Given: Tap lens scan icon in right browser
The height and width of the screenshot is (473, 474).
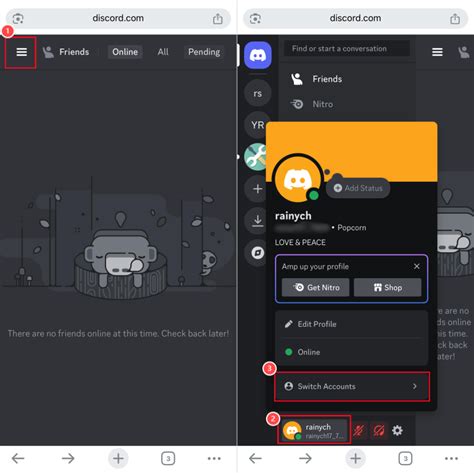Looking at the screenshot, I should click(x=255, y=18).
